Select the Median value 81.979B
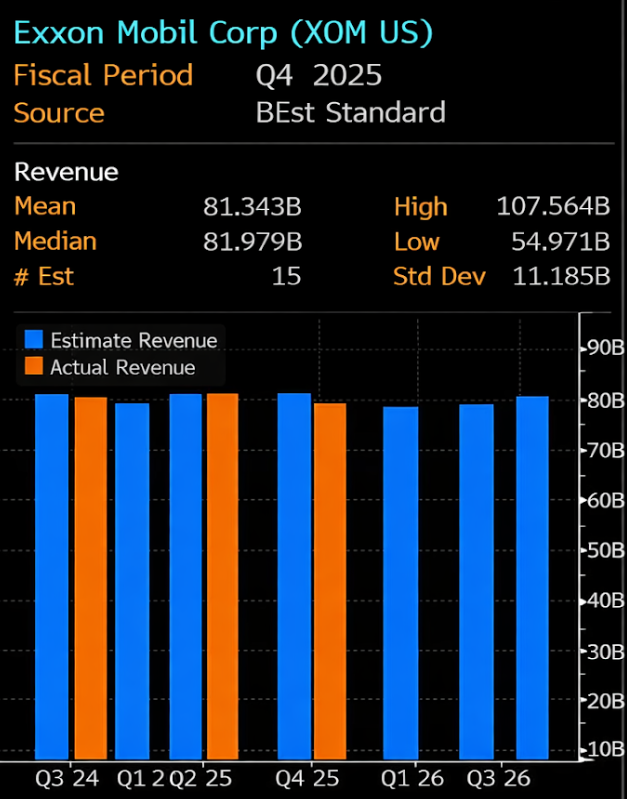The height and width of the screenshot is (799, 627). tap(252, 241)
